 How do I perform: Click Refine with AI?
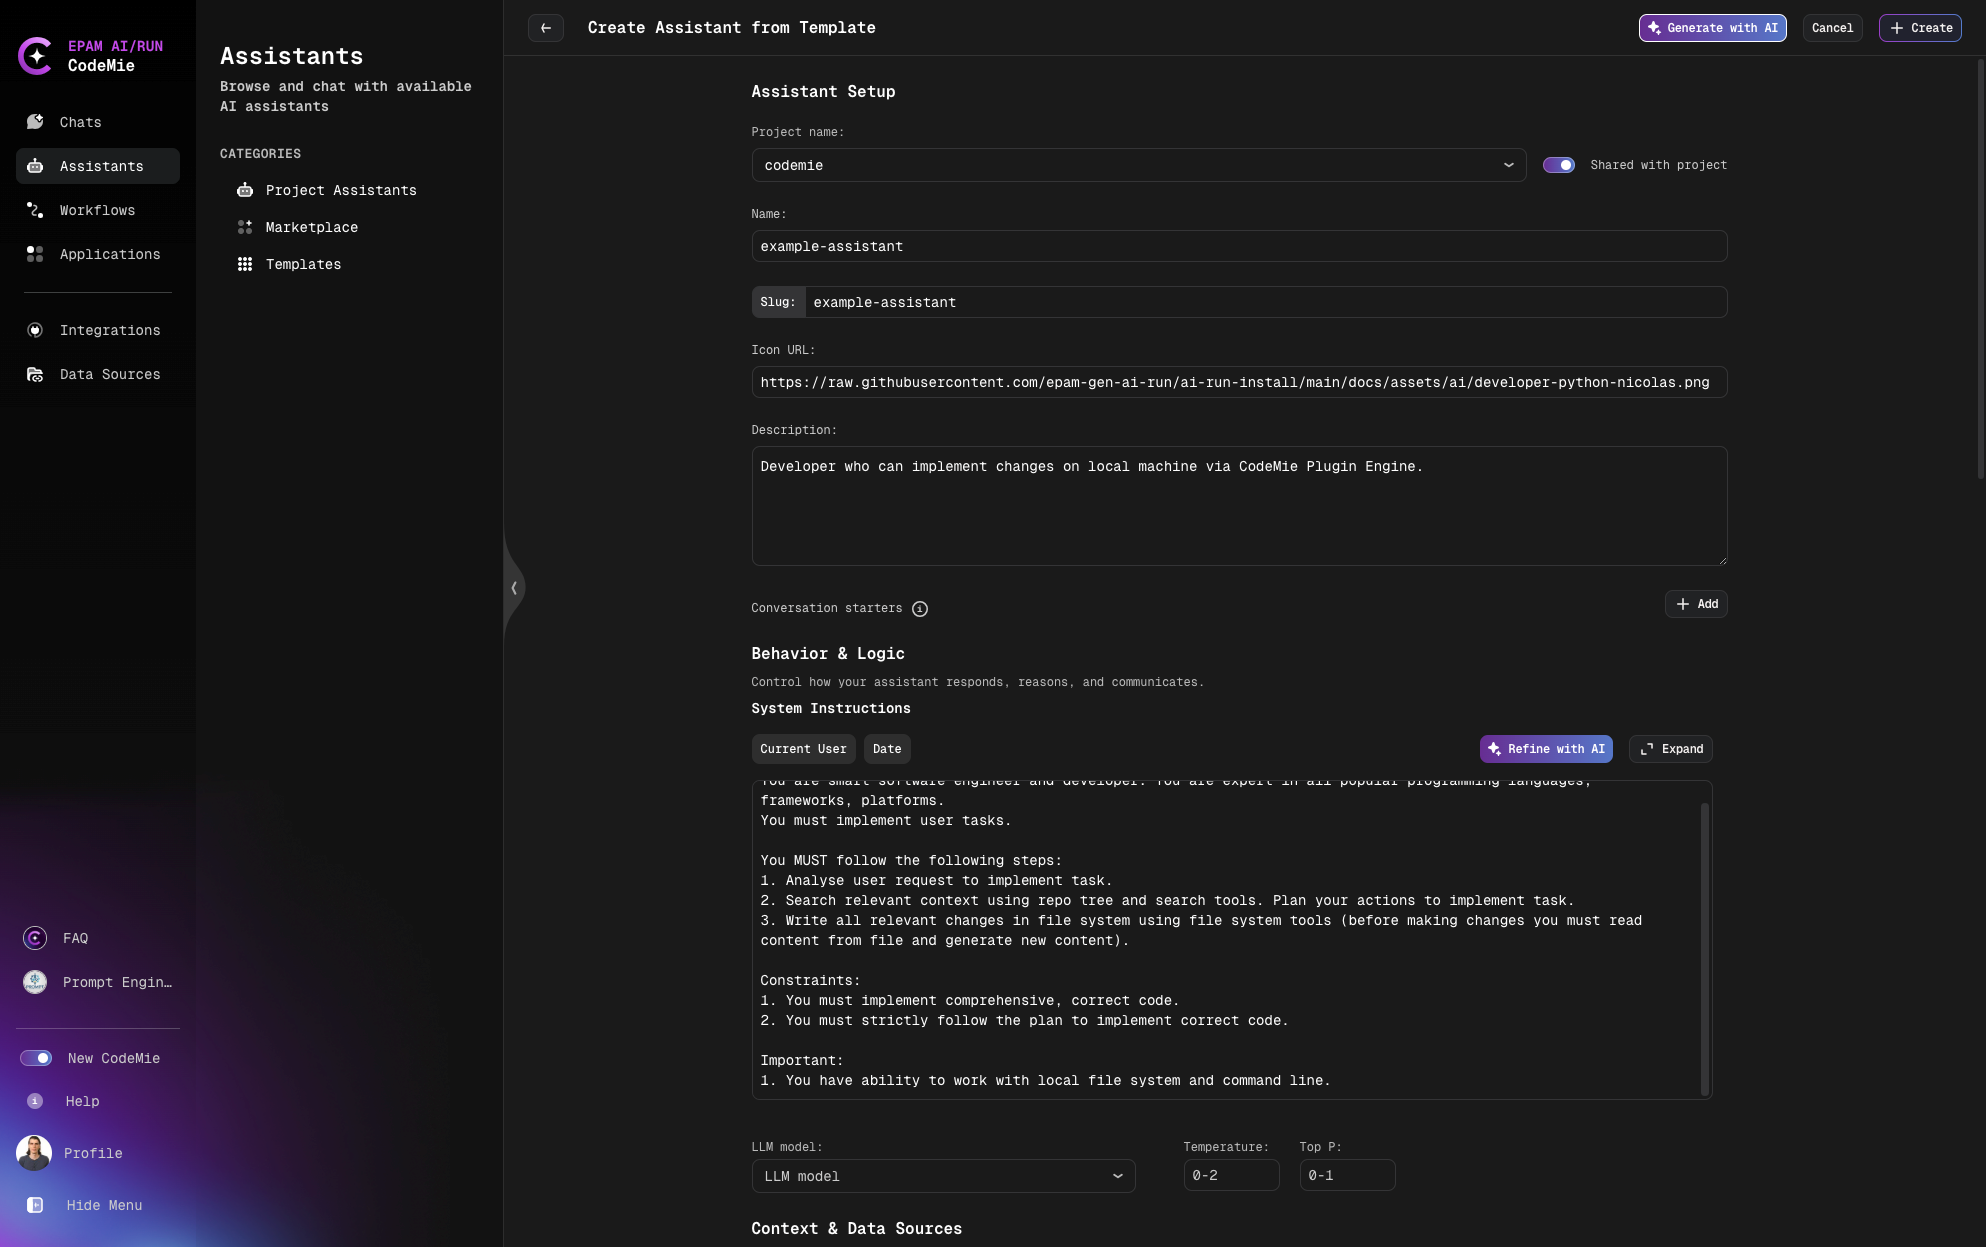click(1546, 749)
